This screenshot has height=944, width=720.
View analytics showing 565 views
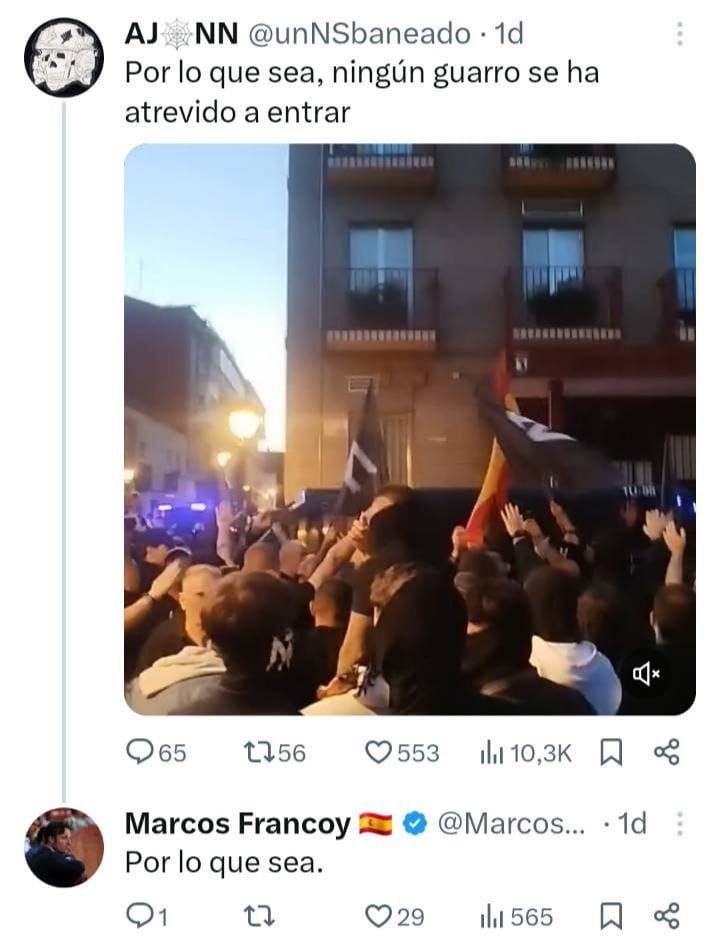click(x=516, y=916)
